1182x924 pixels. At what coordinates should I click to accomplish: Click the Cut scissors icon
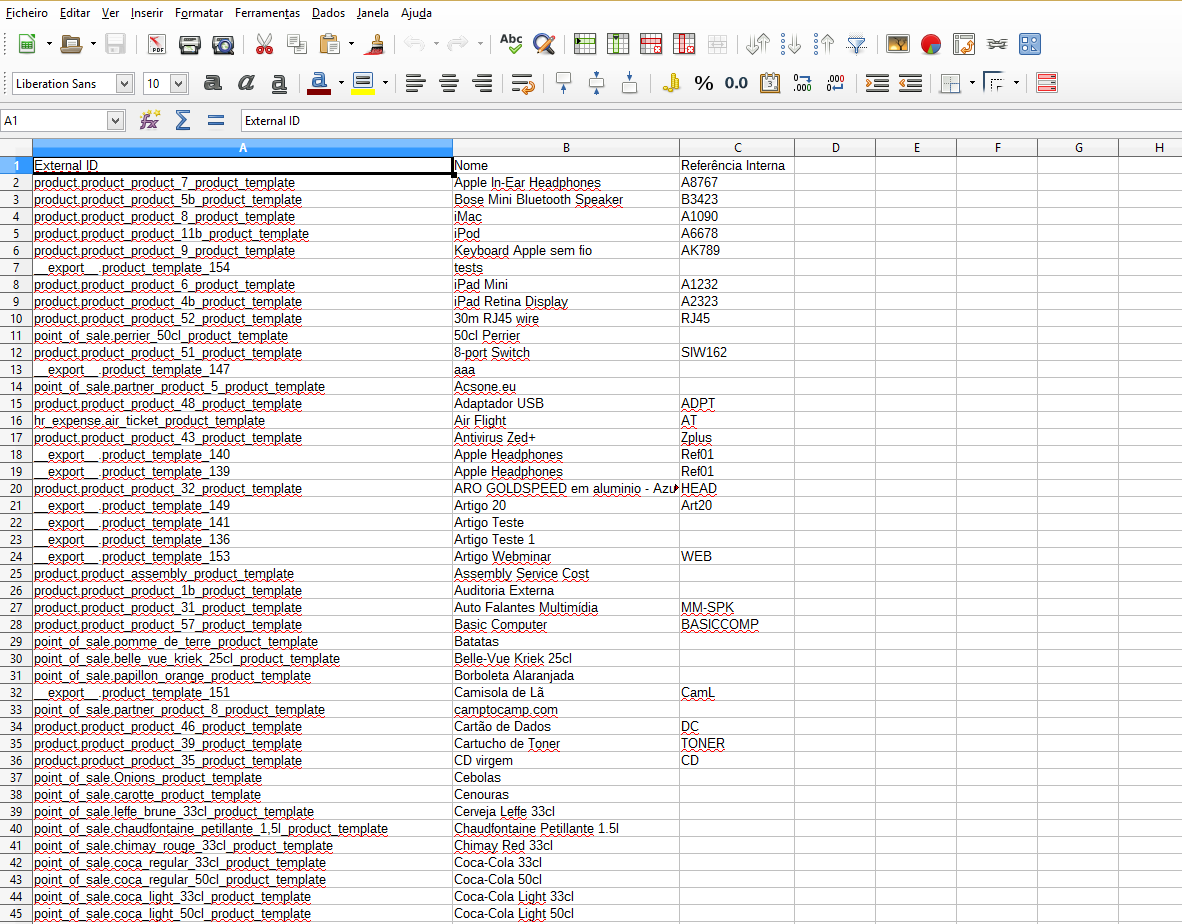tap(264, 44)
